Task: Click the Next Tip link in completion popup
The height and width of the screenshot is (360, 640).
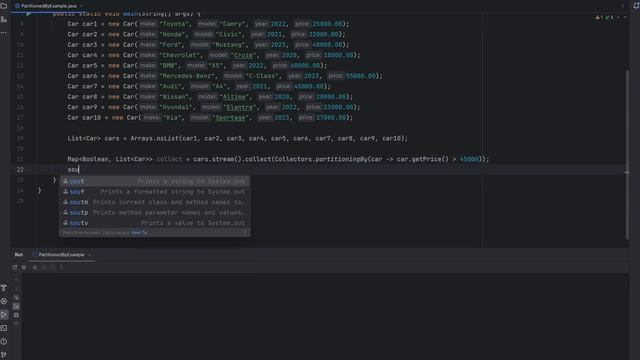Action: click(140, 233)
